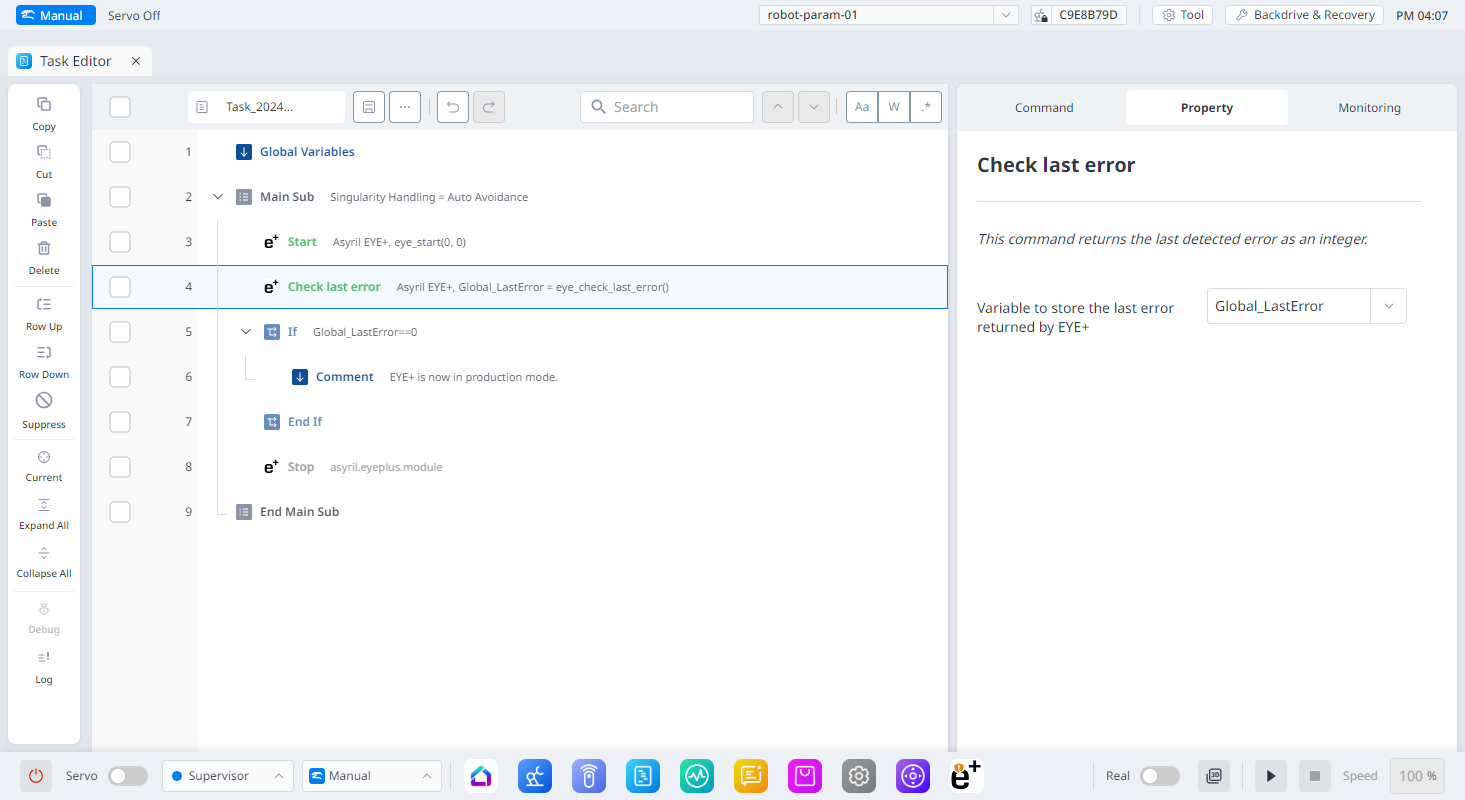Move the command with Row Up
1465x800 pixels.
pyautogui.click(x=44, y=304)
